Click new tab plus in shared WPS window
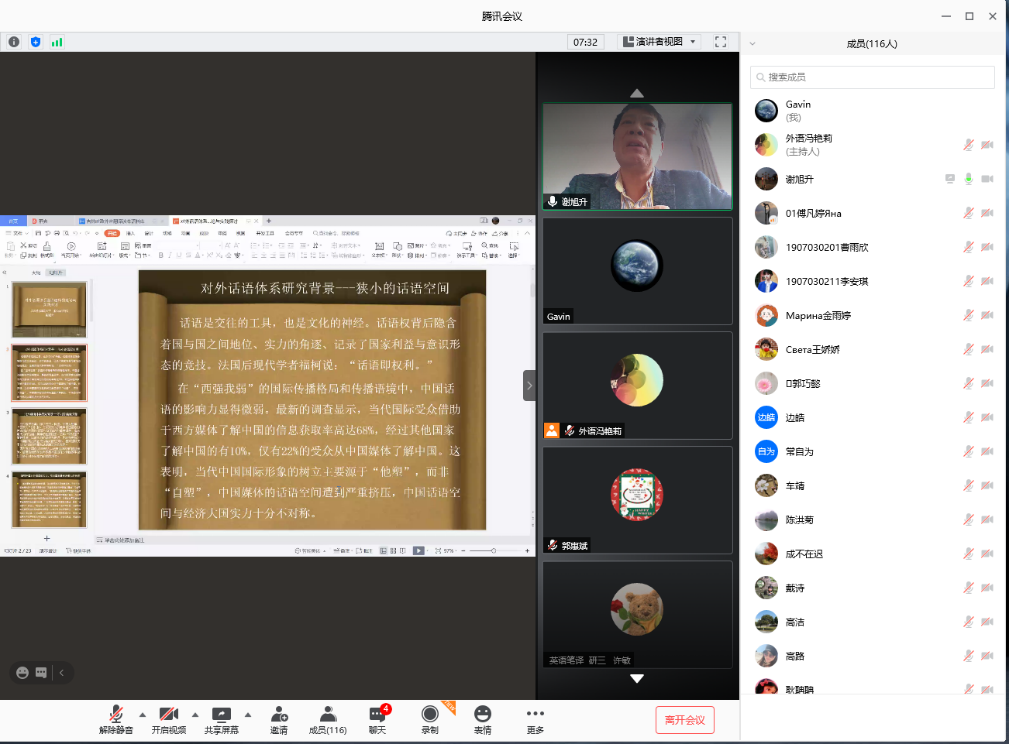Screen dimensions: 1009x744 pyautogui.click(x=269, y=221)
